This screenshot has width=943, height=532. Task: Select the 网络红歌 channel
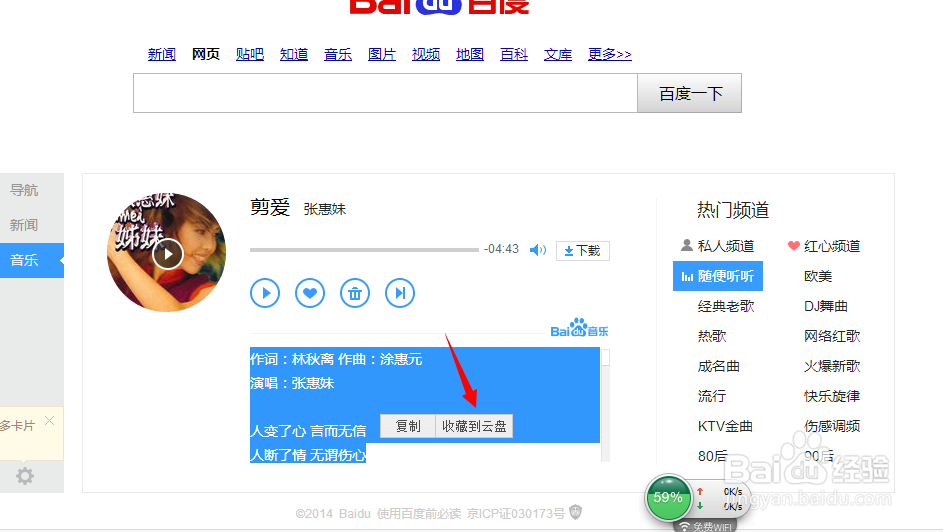point(832,336)
